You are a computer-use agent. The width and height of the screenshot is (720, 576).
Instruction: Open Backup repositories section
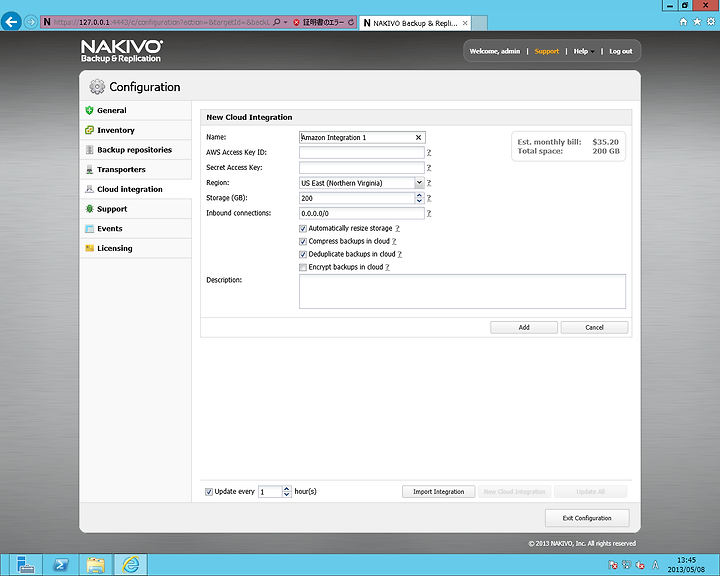point(135,150)
